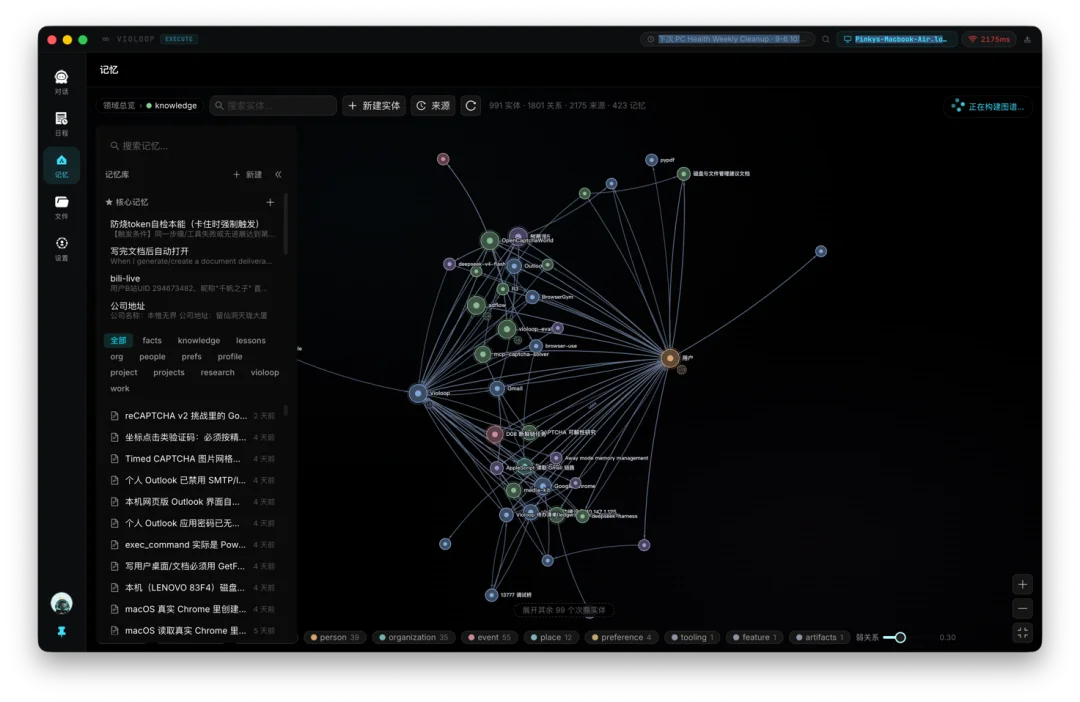Open the next PC Health Weekly Cleanup schedule pill
1080x702 pixels.
coord(727,39)
